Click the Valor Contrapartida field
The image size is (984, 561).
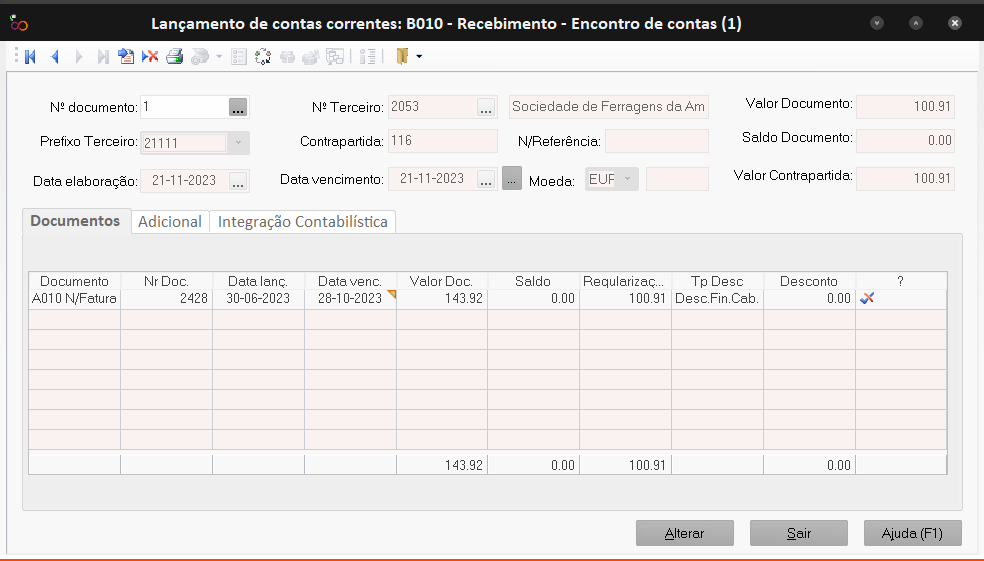(906, 178)
